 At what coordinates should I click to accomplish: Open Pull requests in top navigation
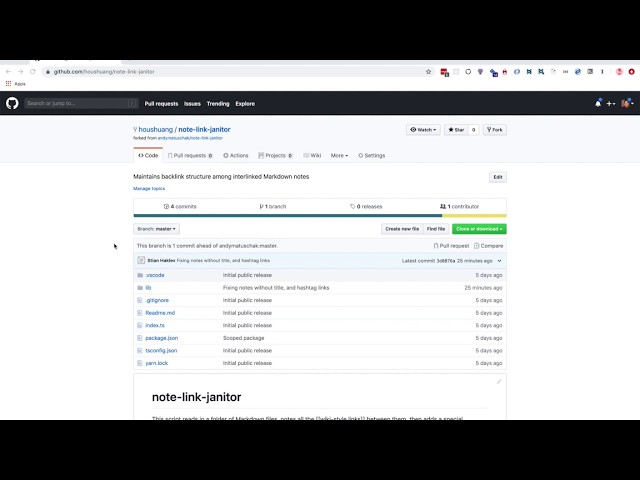coord(161,104)
